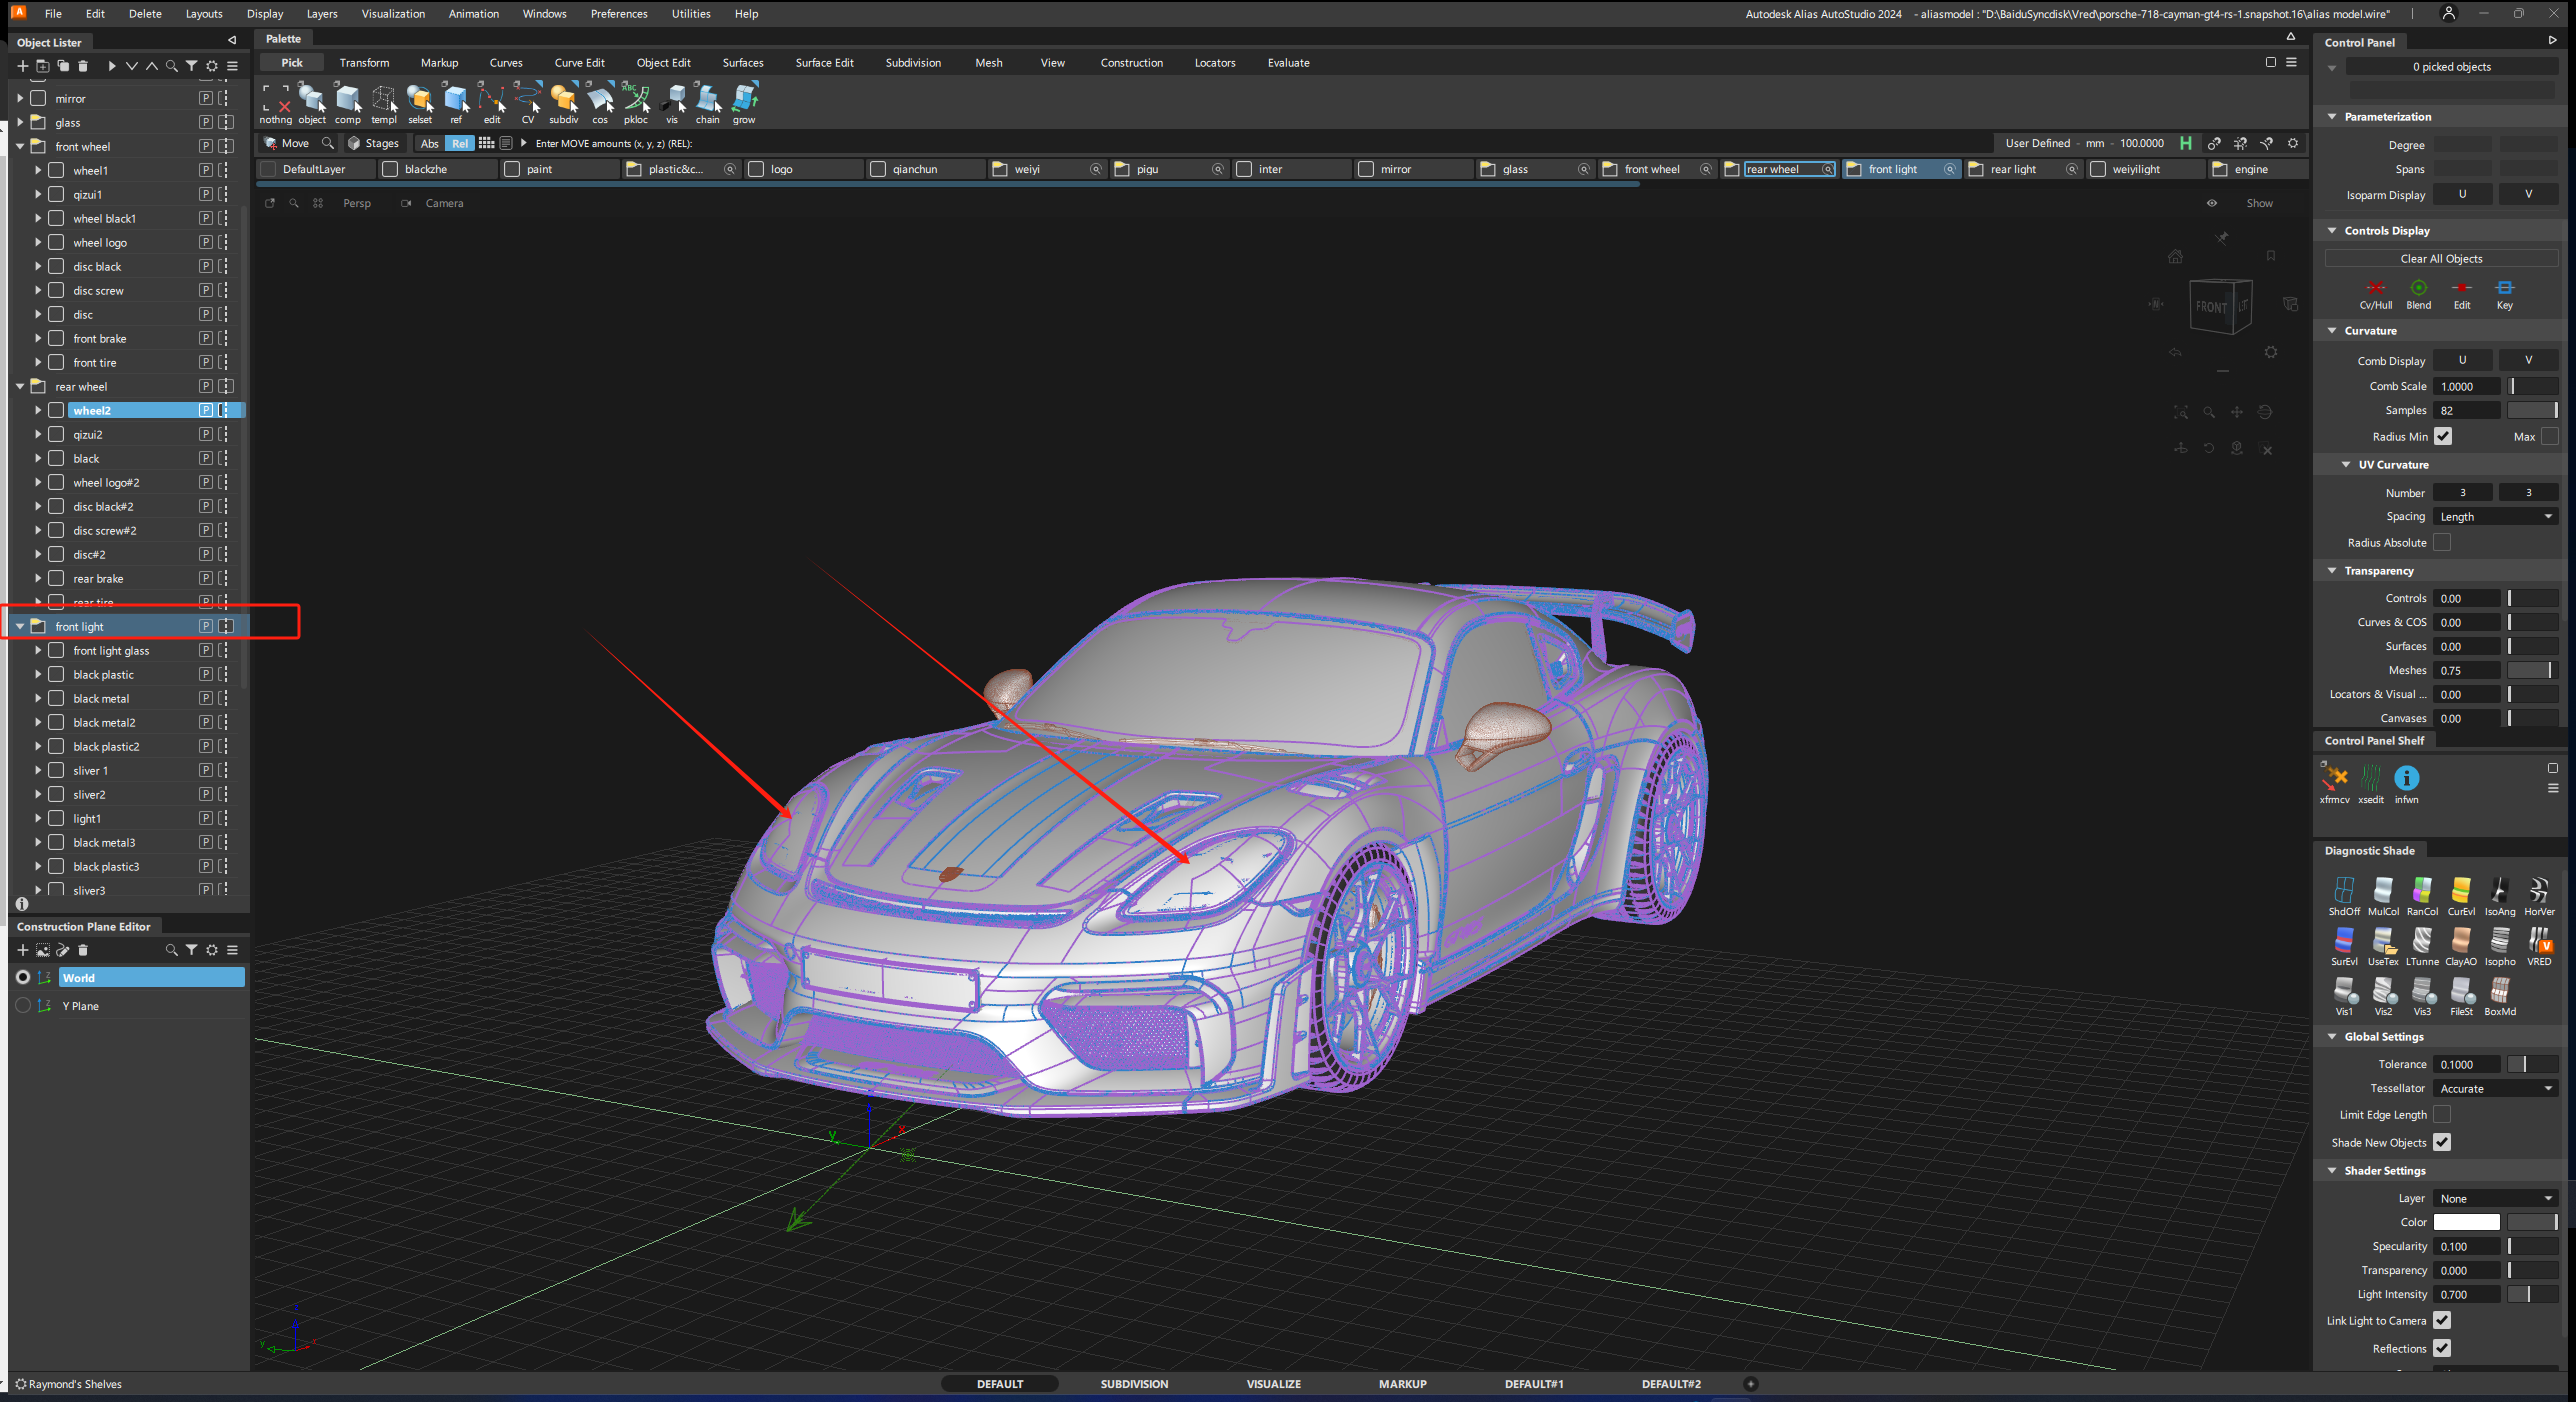Collapse the front light group in Object Lister
Image resolution: width=2576 pixels, height=1402 pixels.
pyautogui.click(x=19, y=626)
